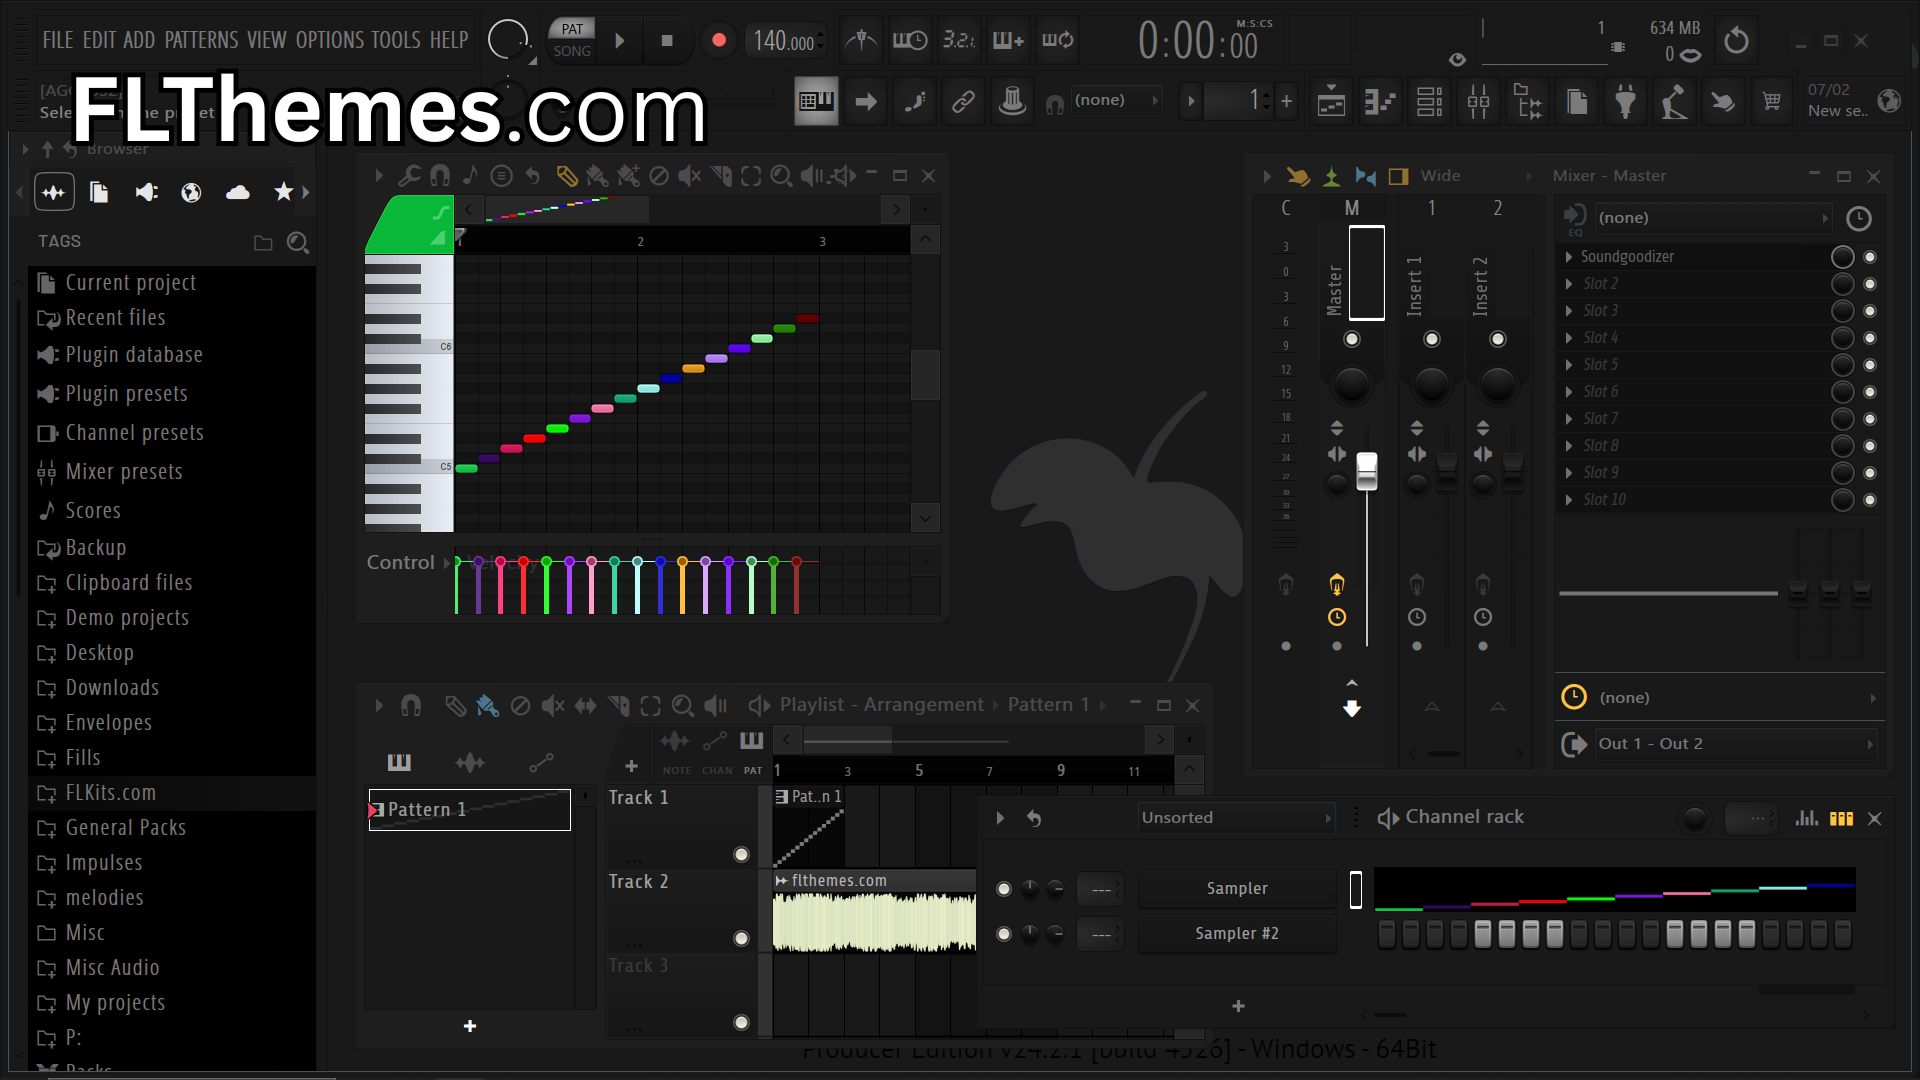Screen dimensions: 1920x1080
Task: Mute the Sampler #2 channel
Action: 1004,934
